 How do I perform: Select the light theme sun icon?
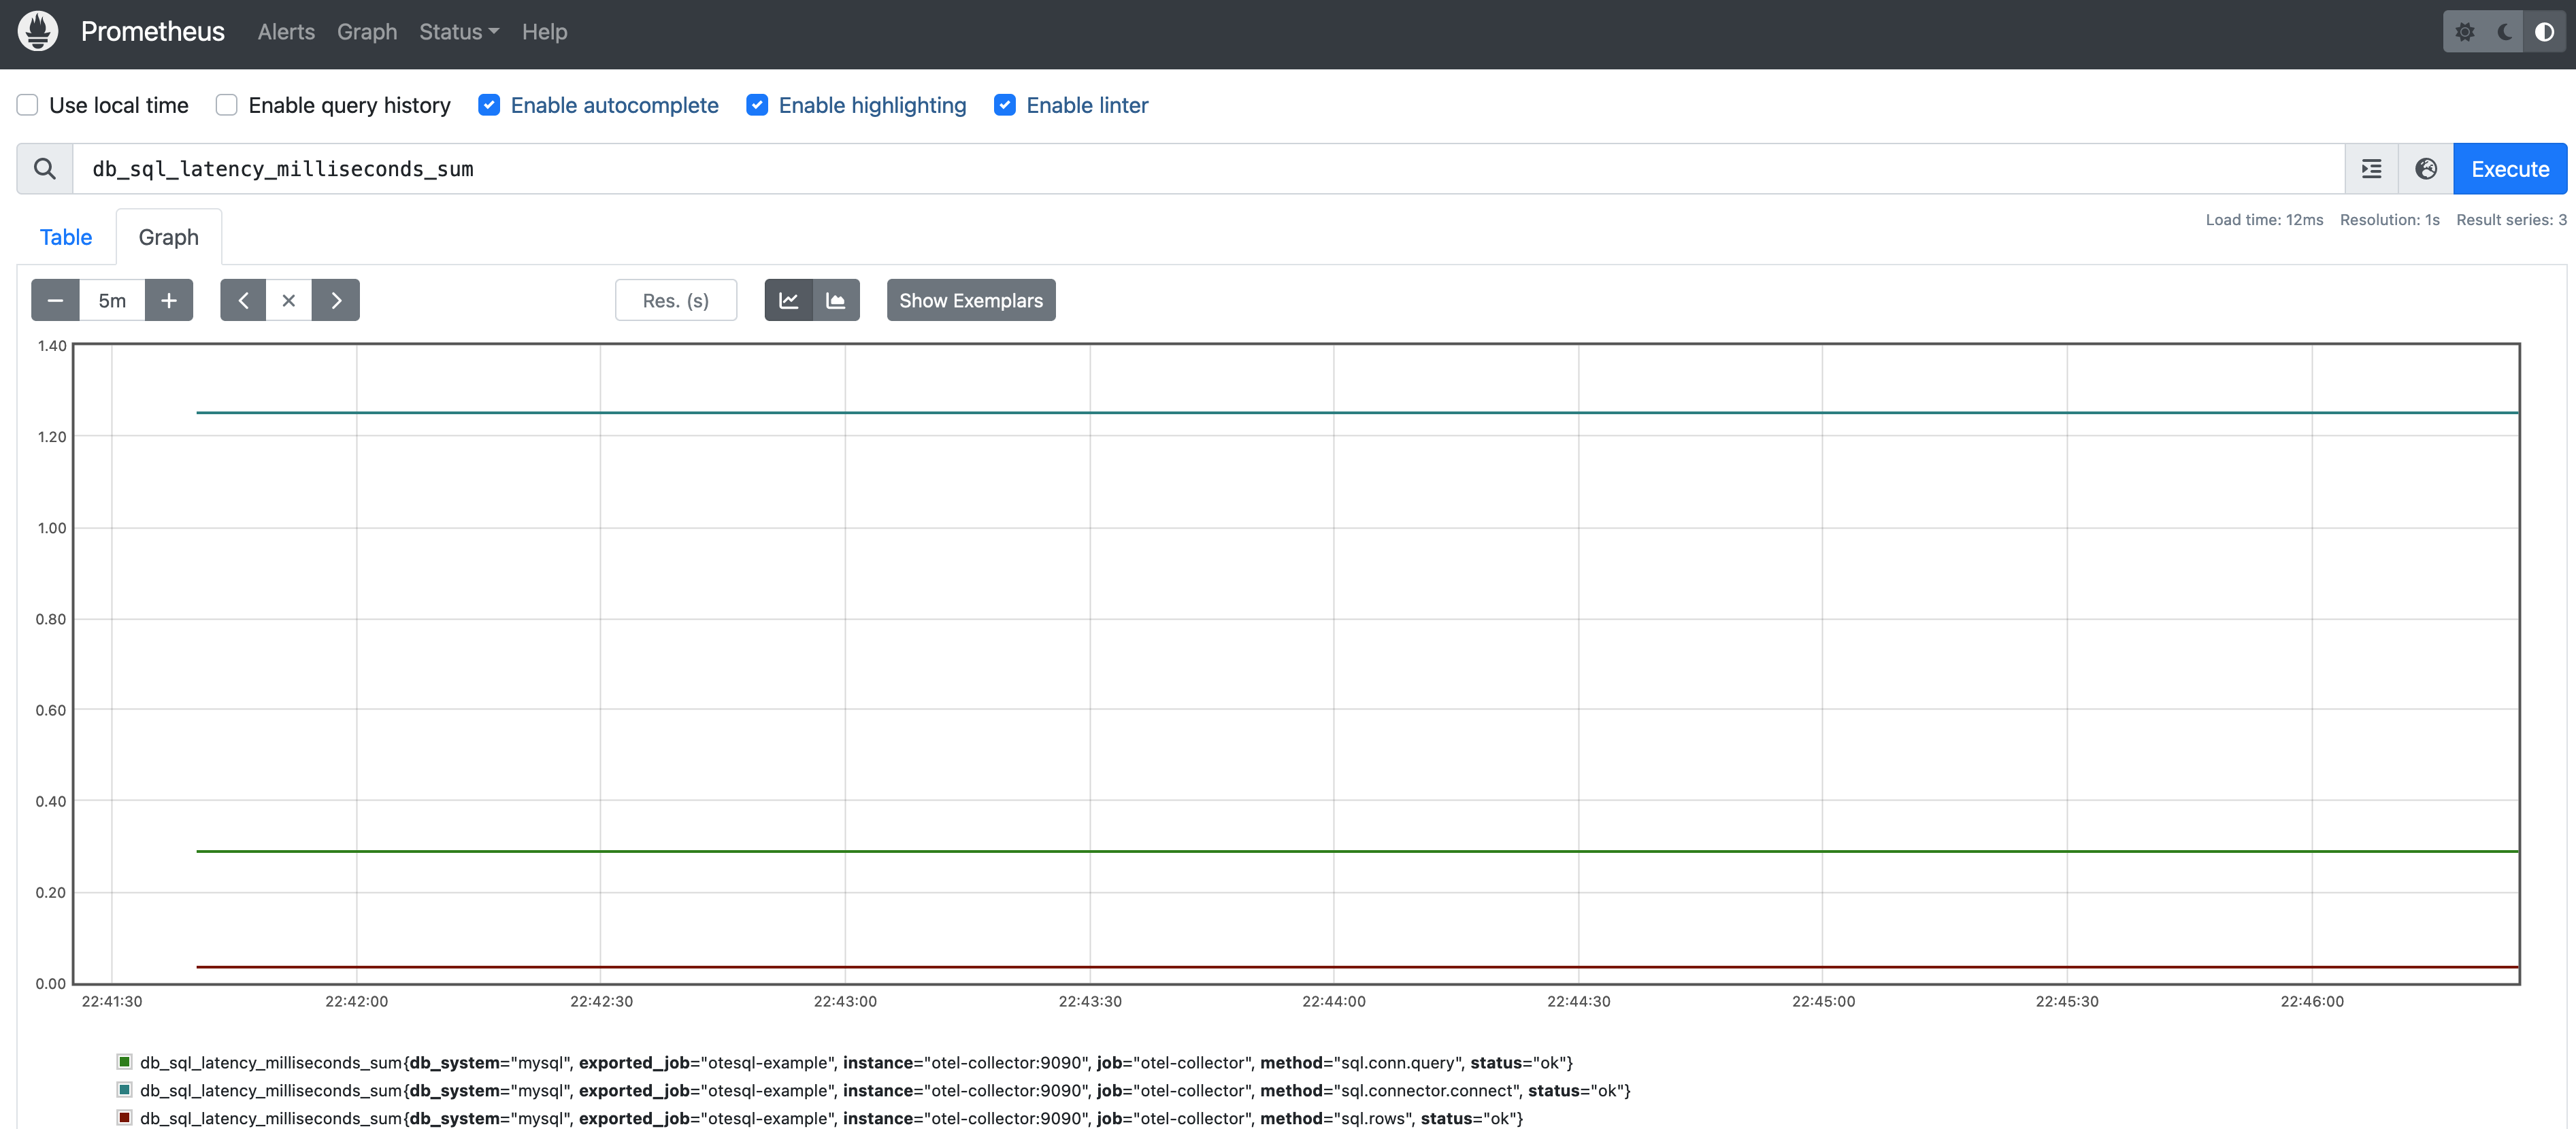tap(2466, 31)
